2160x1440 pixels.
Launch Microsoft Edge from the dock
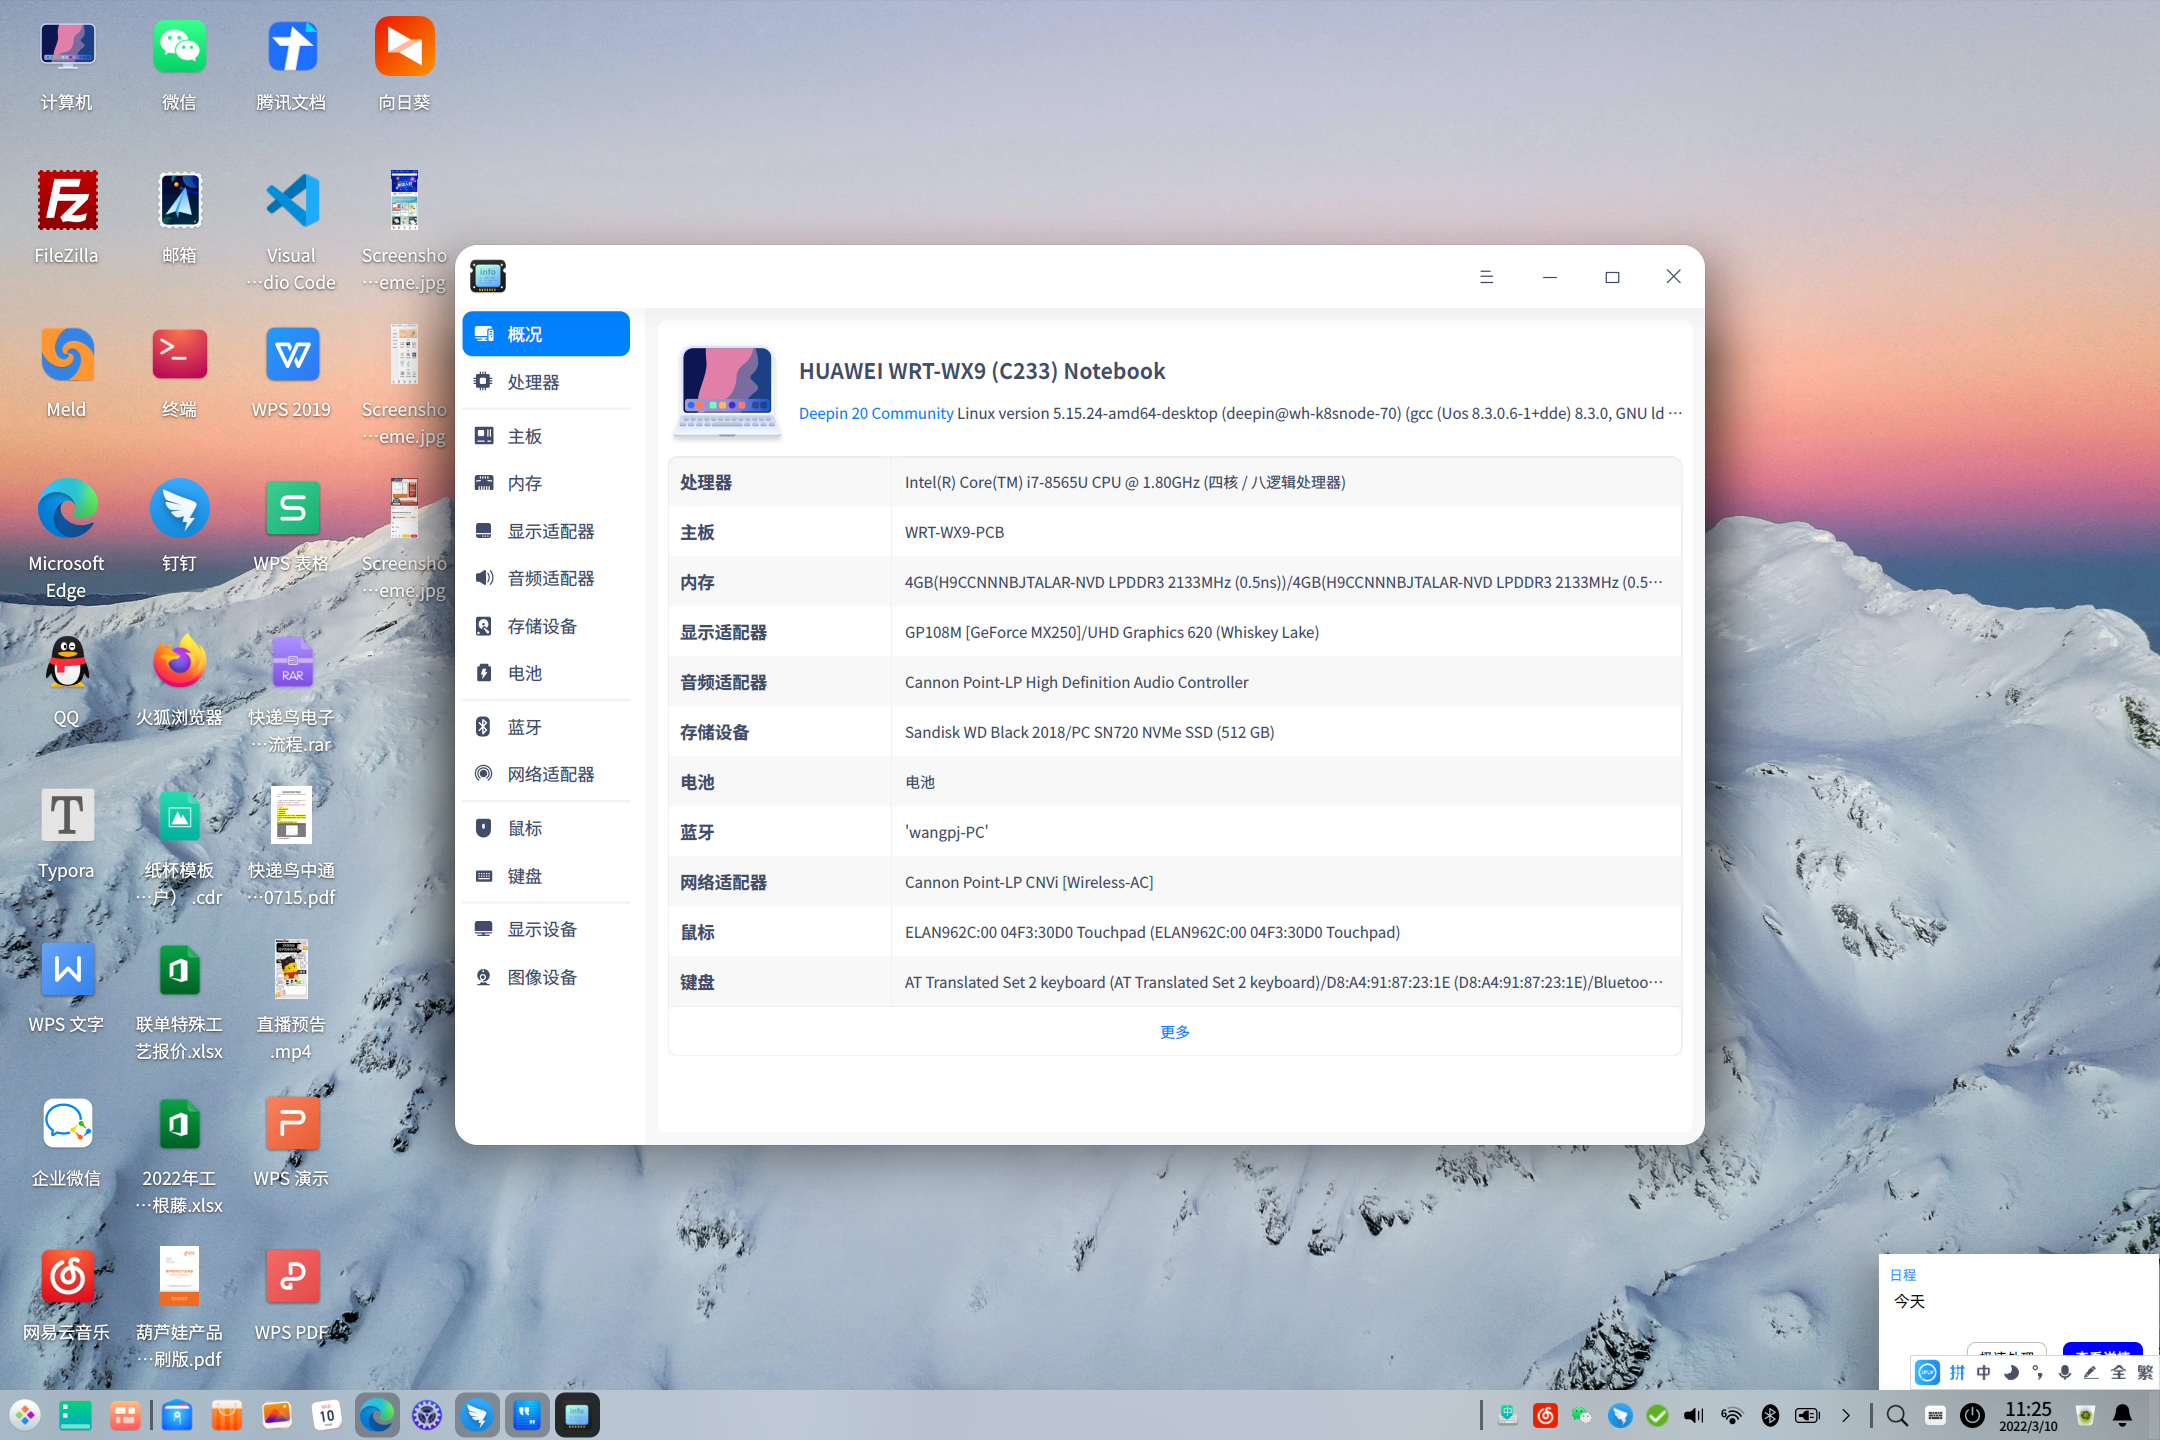pos(377,1415)
